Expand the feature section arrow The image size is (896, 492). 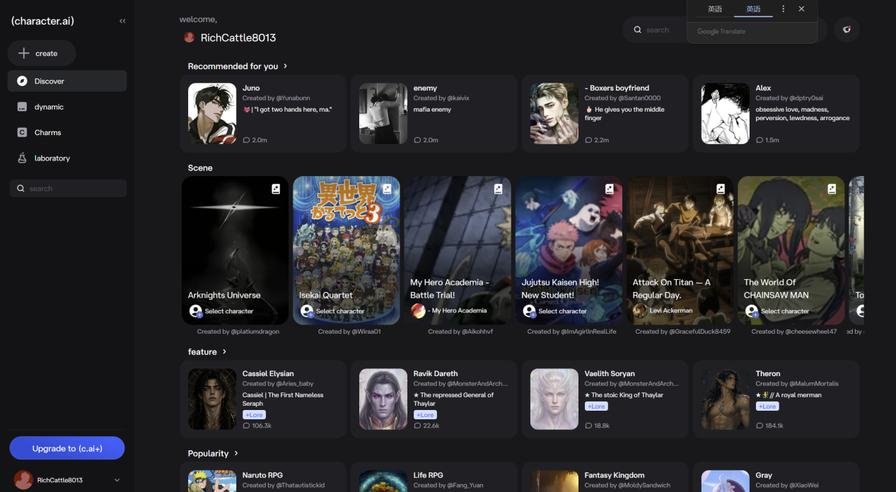coord(225,351)
